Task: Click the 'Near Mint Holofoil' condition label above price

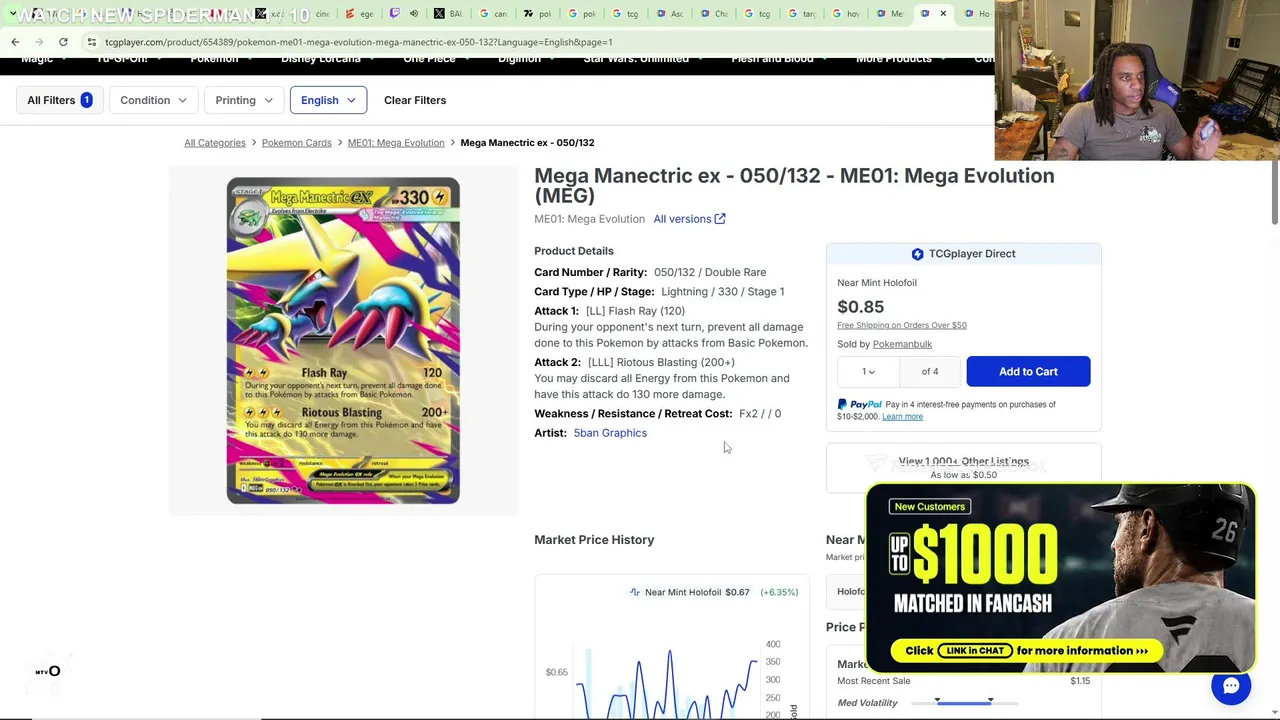Action: coord(877,283)
